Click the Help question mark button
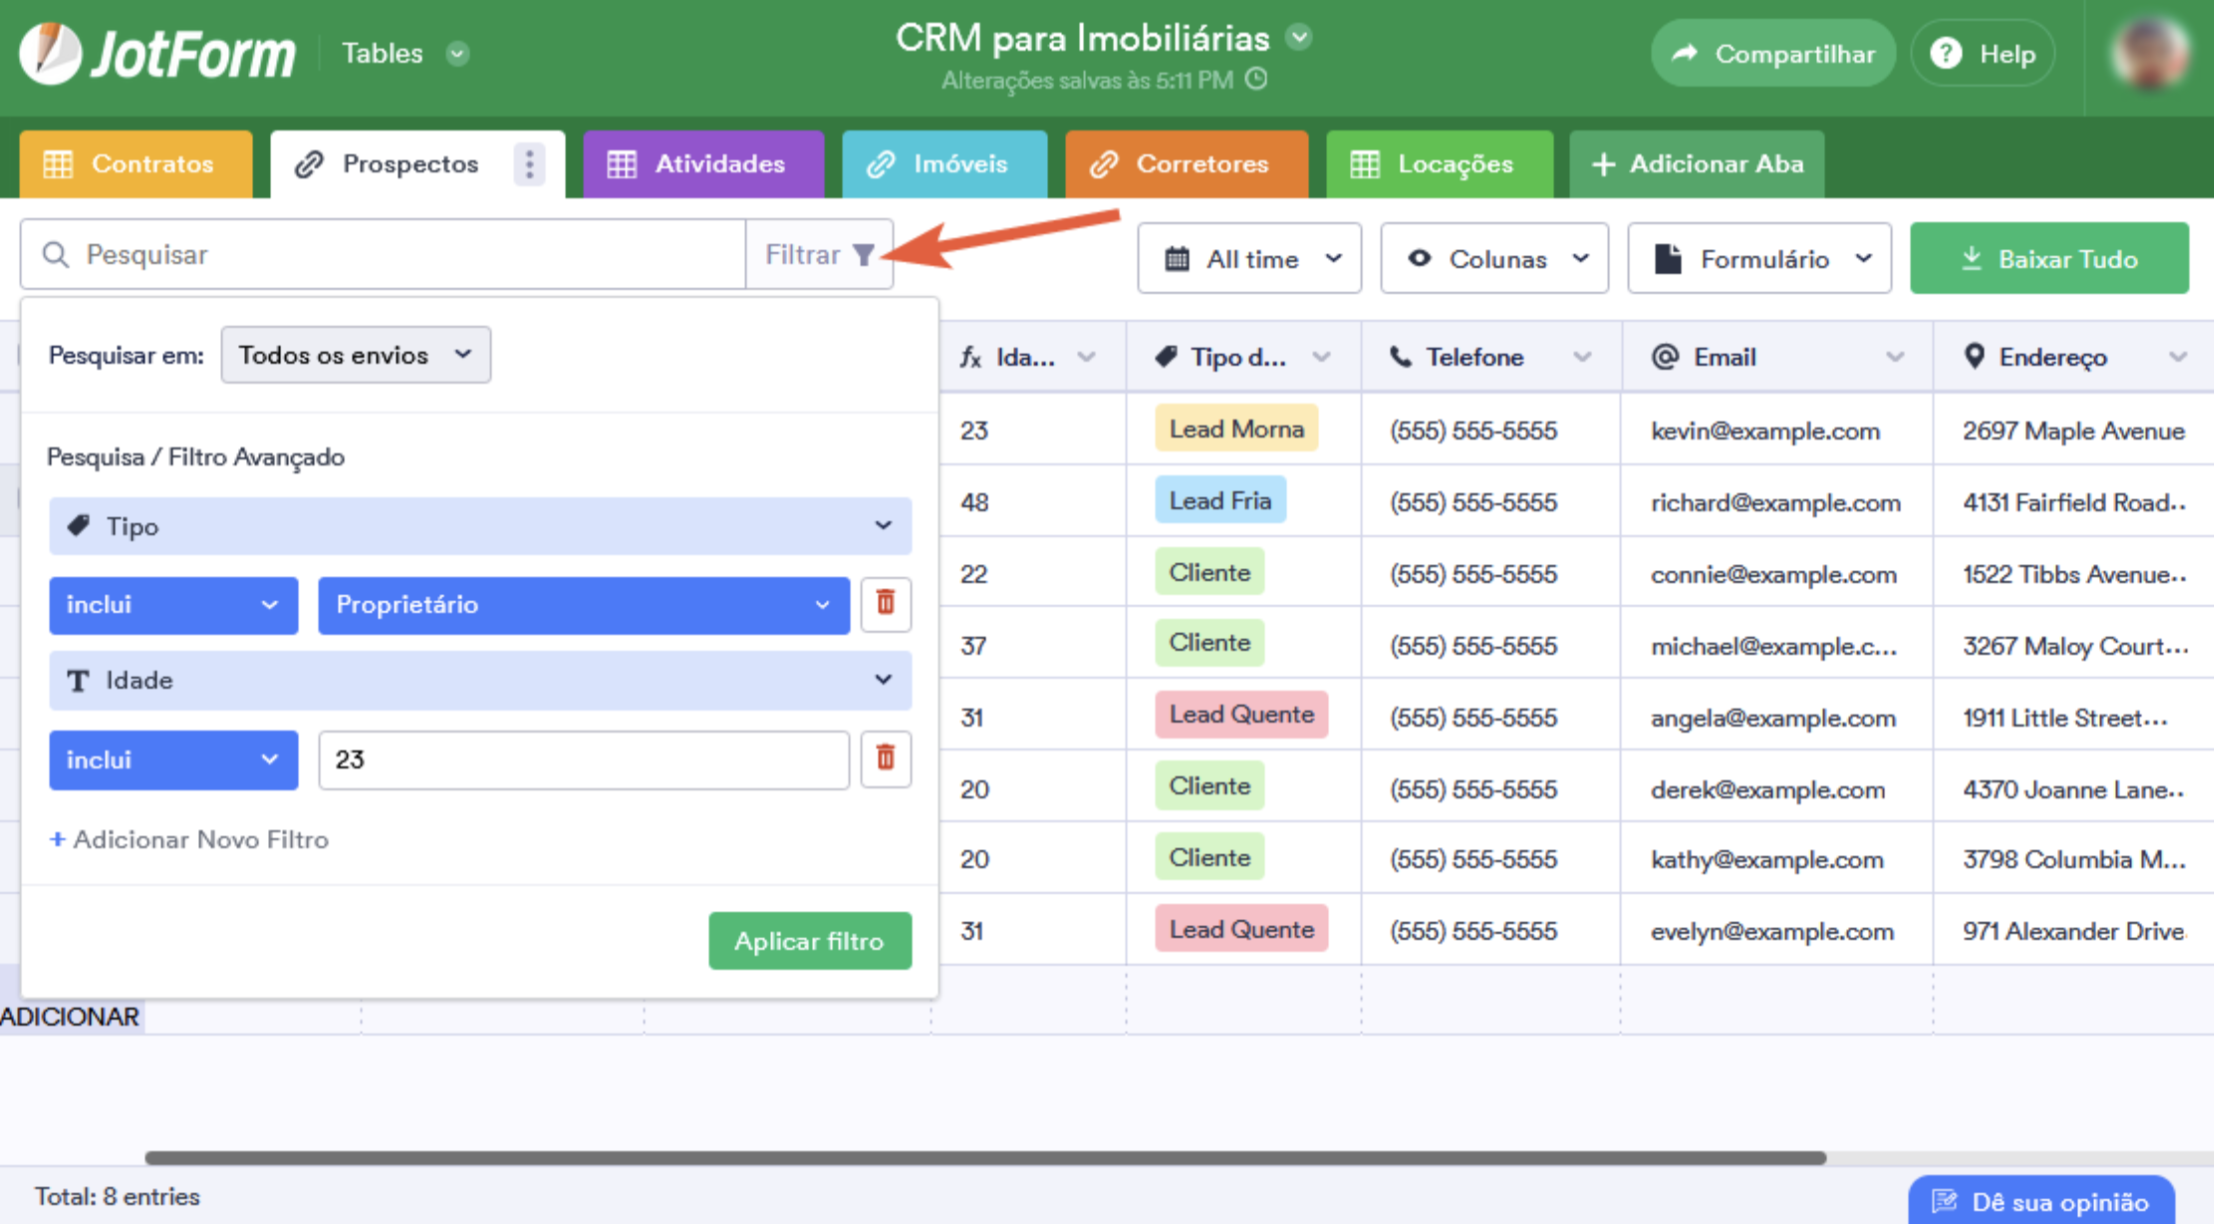Screen dimensions: 2214x1224 (1983, 53)
